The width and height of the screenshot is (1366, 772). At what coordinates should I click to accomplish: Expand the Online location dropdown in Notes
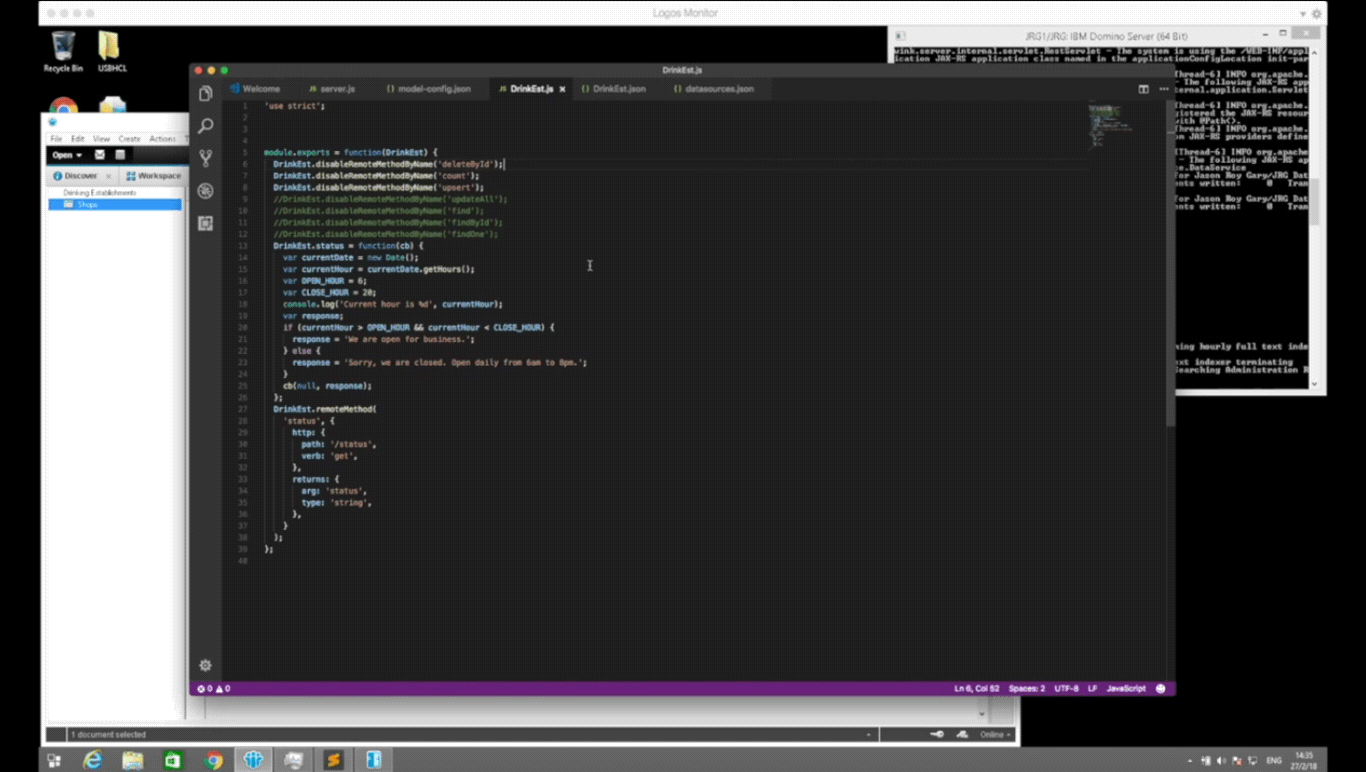(x=996, y=734)
